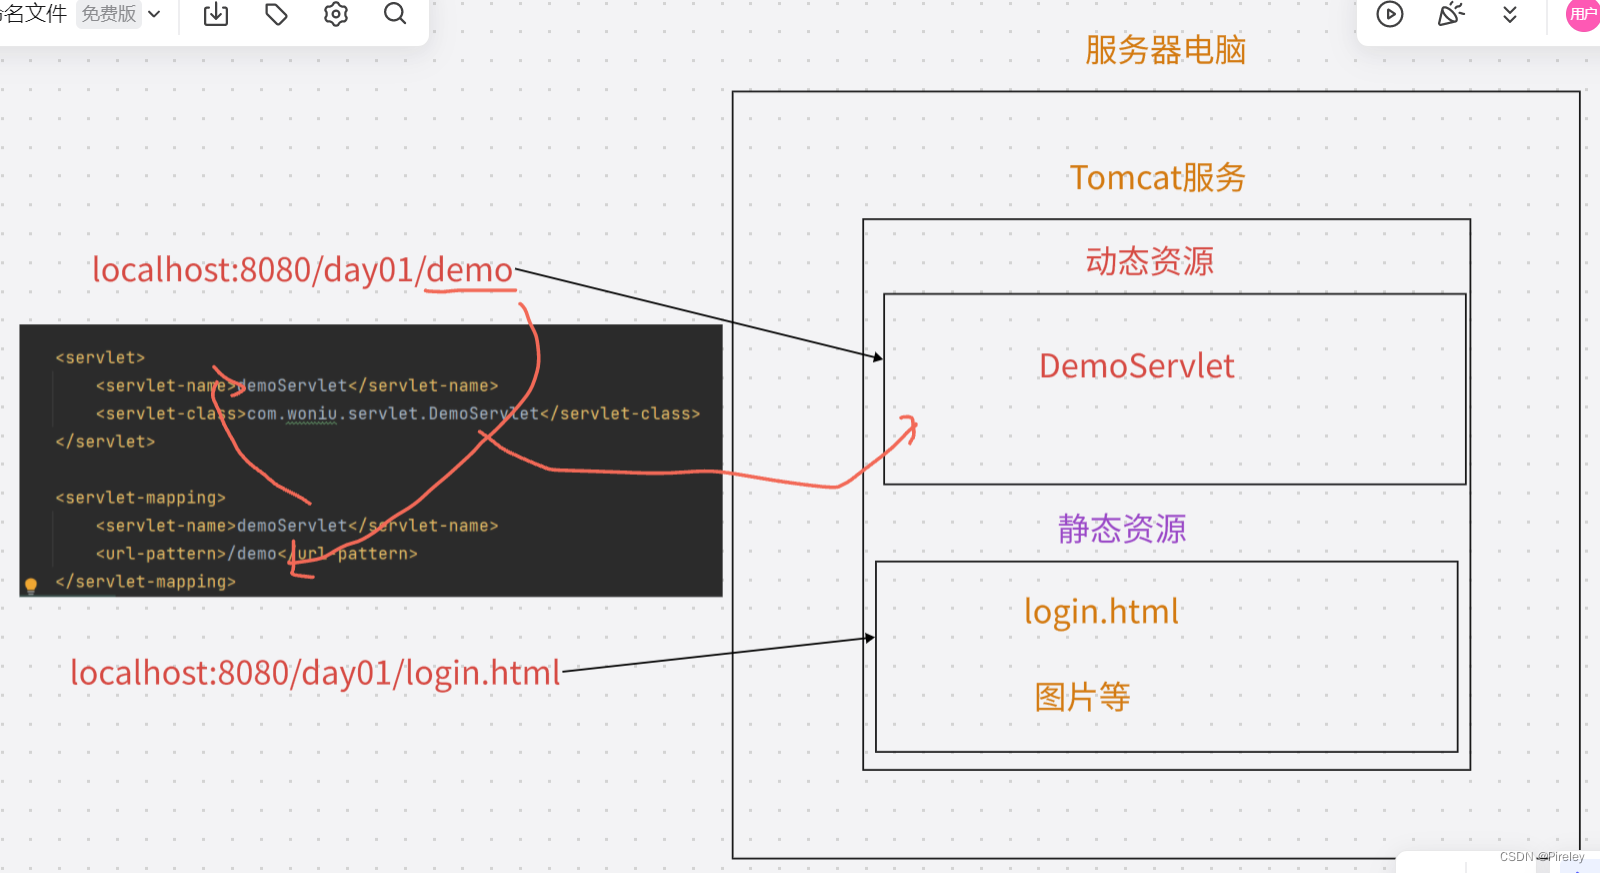Select the 动态资源 label

(x=1150, y=261)
